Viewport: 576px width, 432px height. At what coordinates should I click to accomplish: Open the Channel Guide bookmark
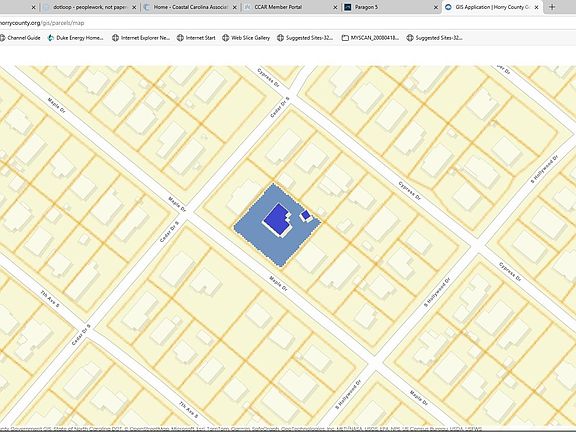[x=20, y=38]
